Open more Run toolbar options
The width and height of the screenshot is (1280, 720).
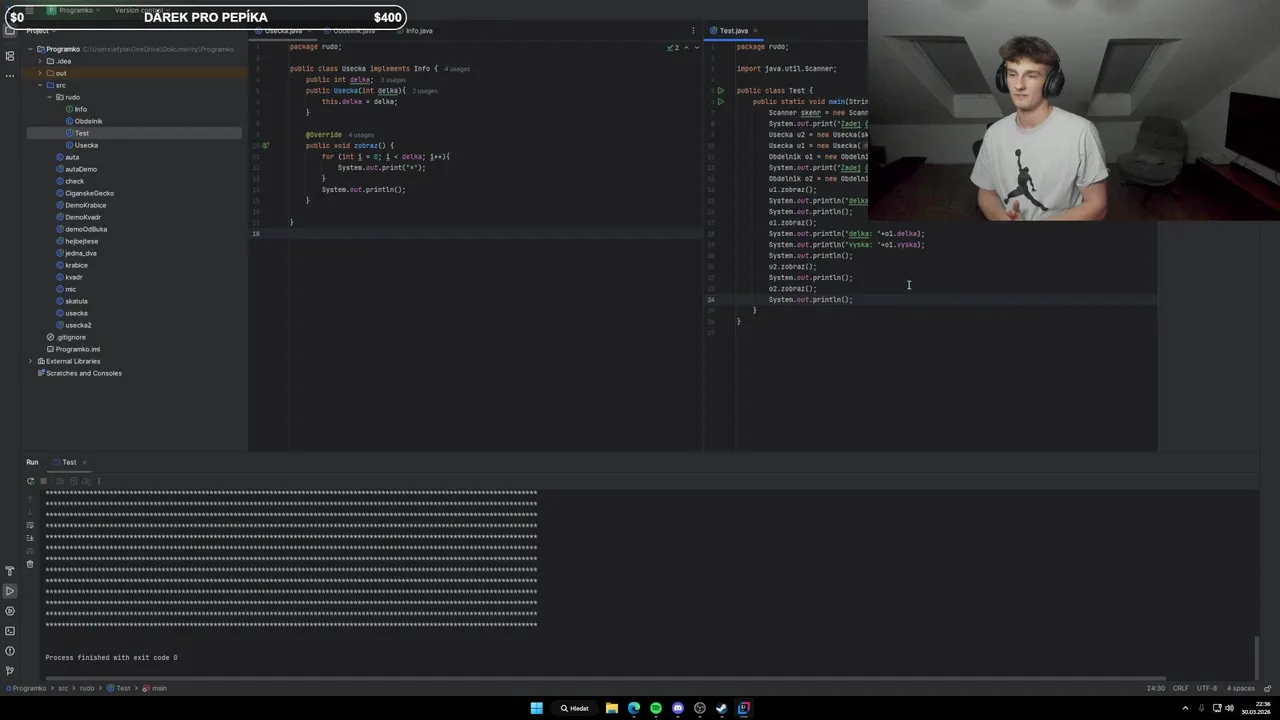tap(98, 481)
